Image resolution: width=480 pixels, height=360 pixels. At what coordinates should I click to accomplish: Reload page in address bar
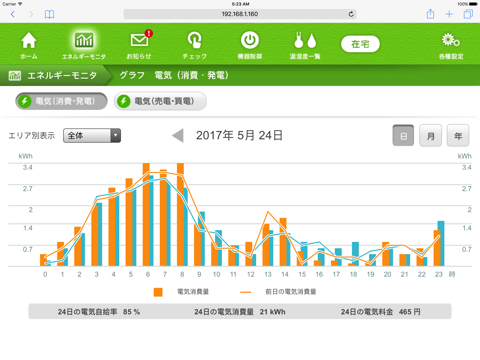coord(351,14)
